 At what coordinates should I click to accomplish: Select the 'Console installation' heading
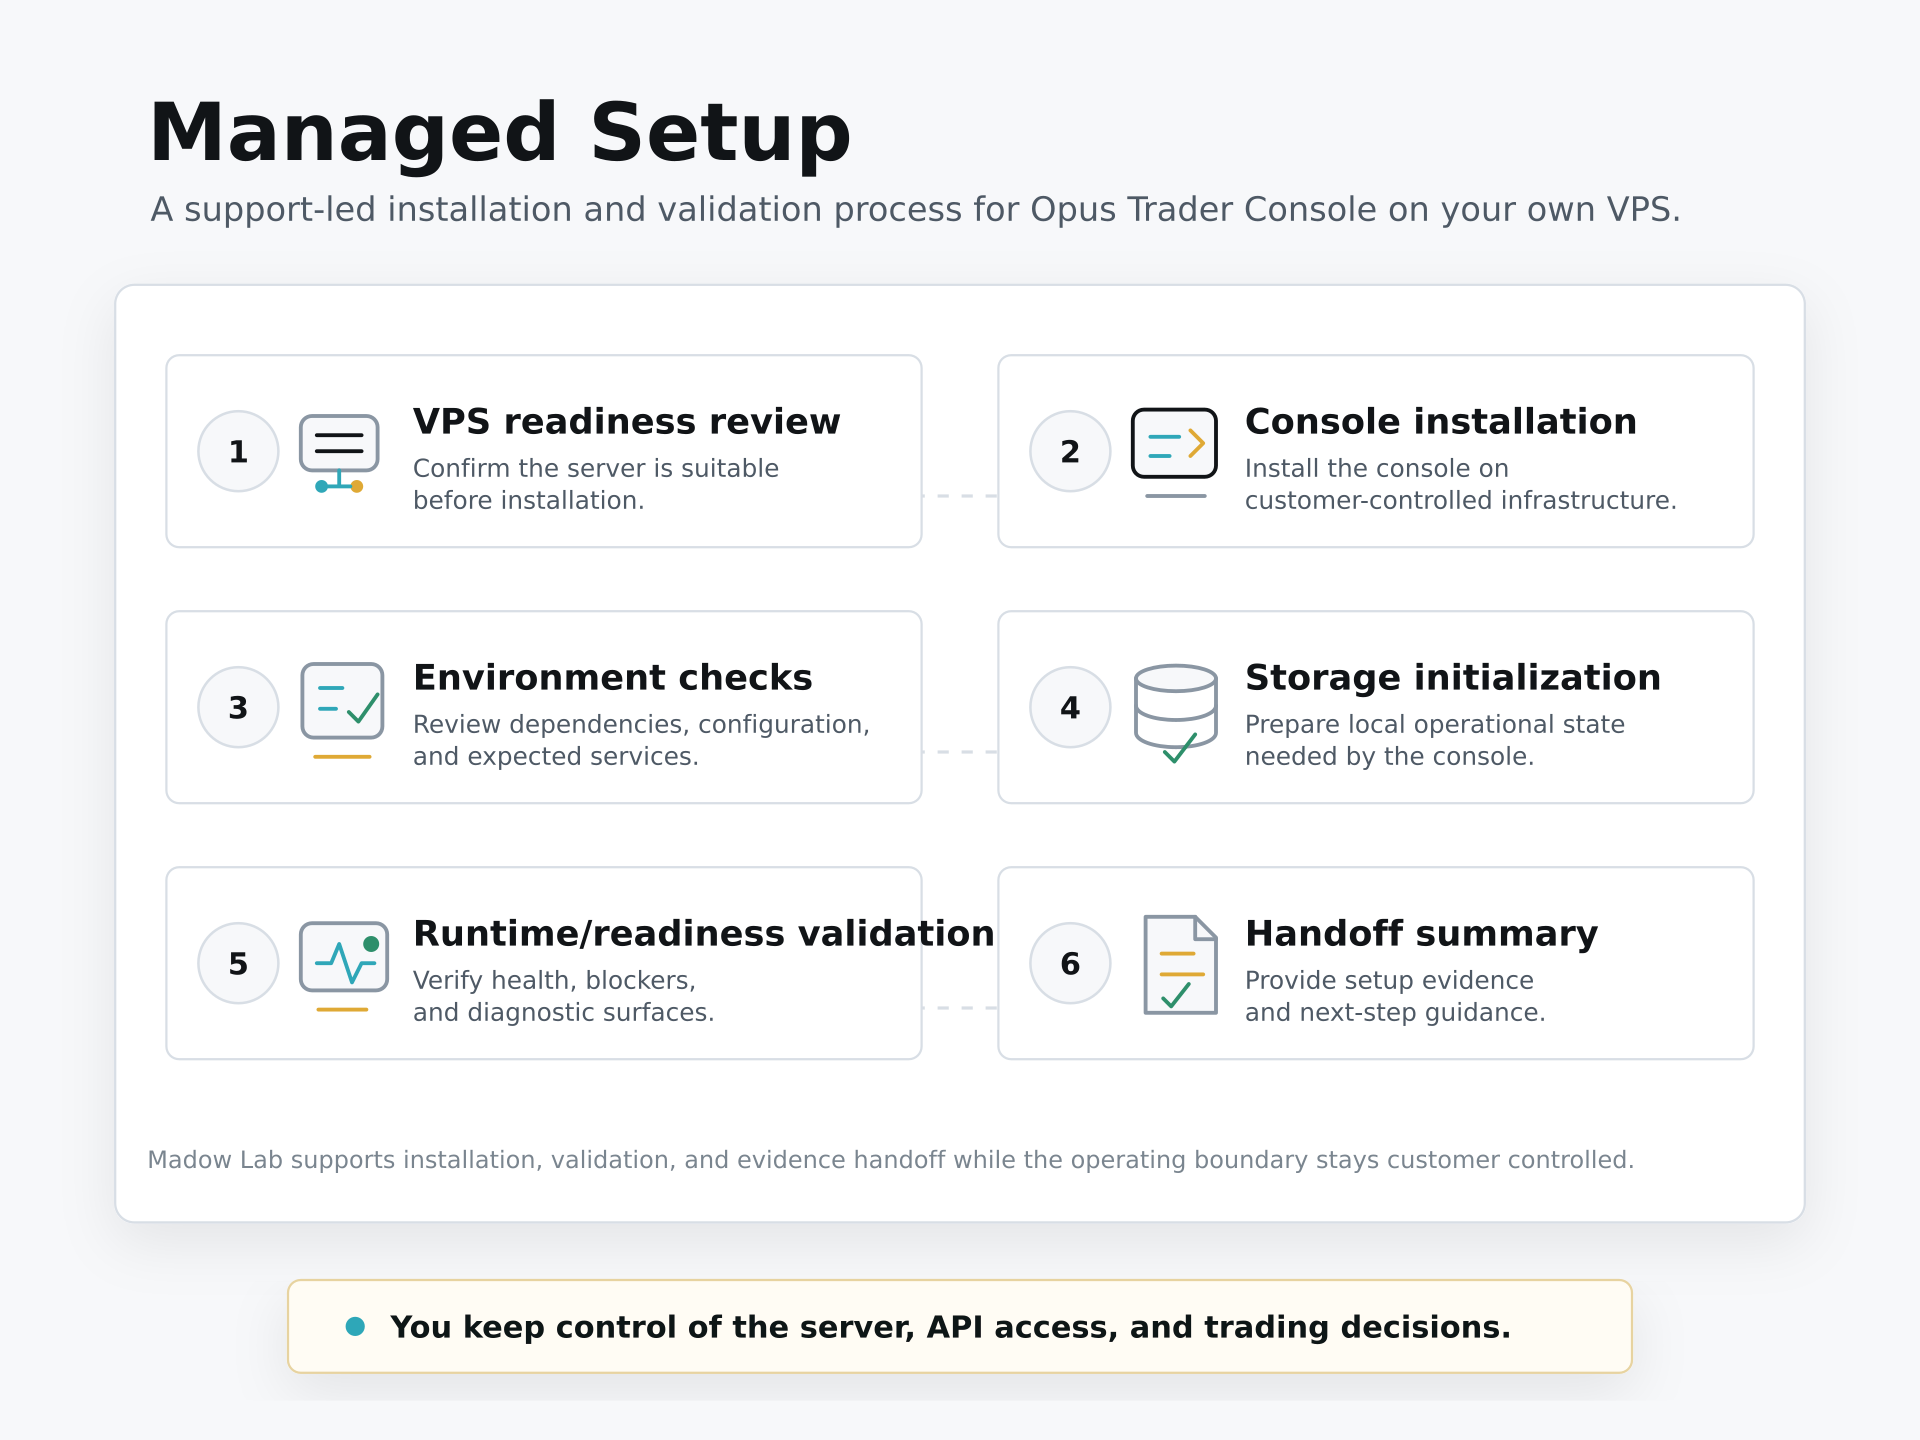[x=1441, y=422]
